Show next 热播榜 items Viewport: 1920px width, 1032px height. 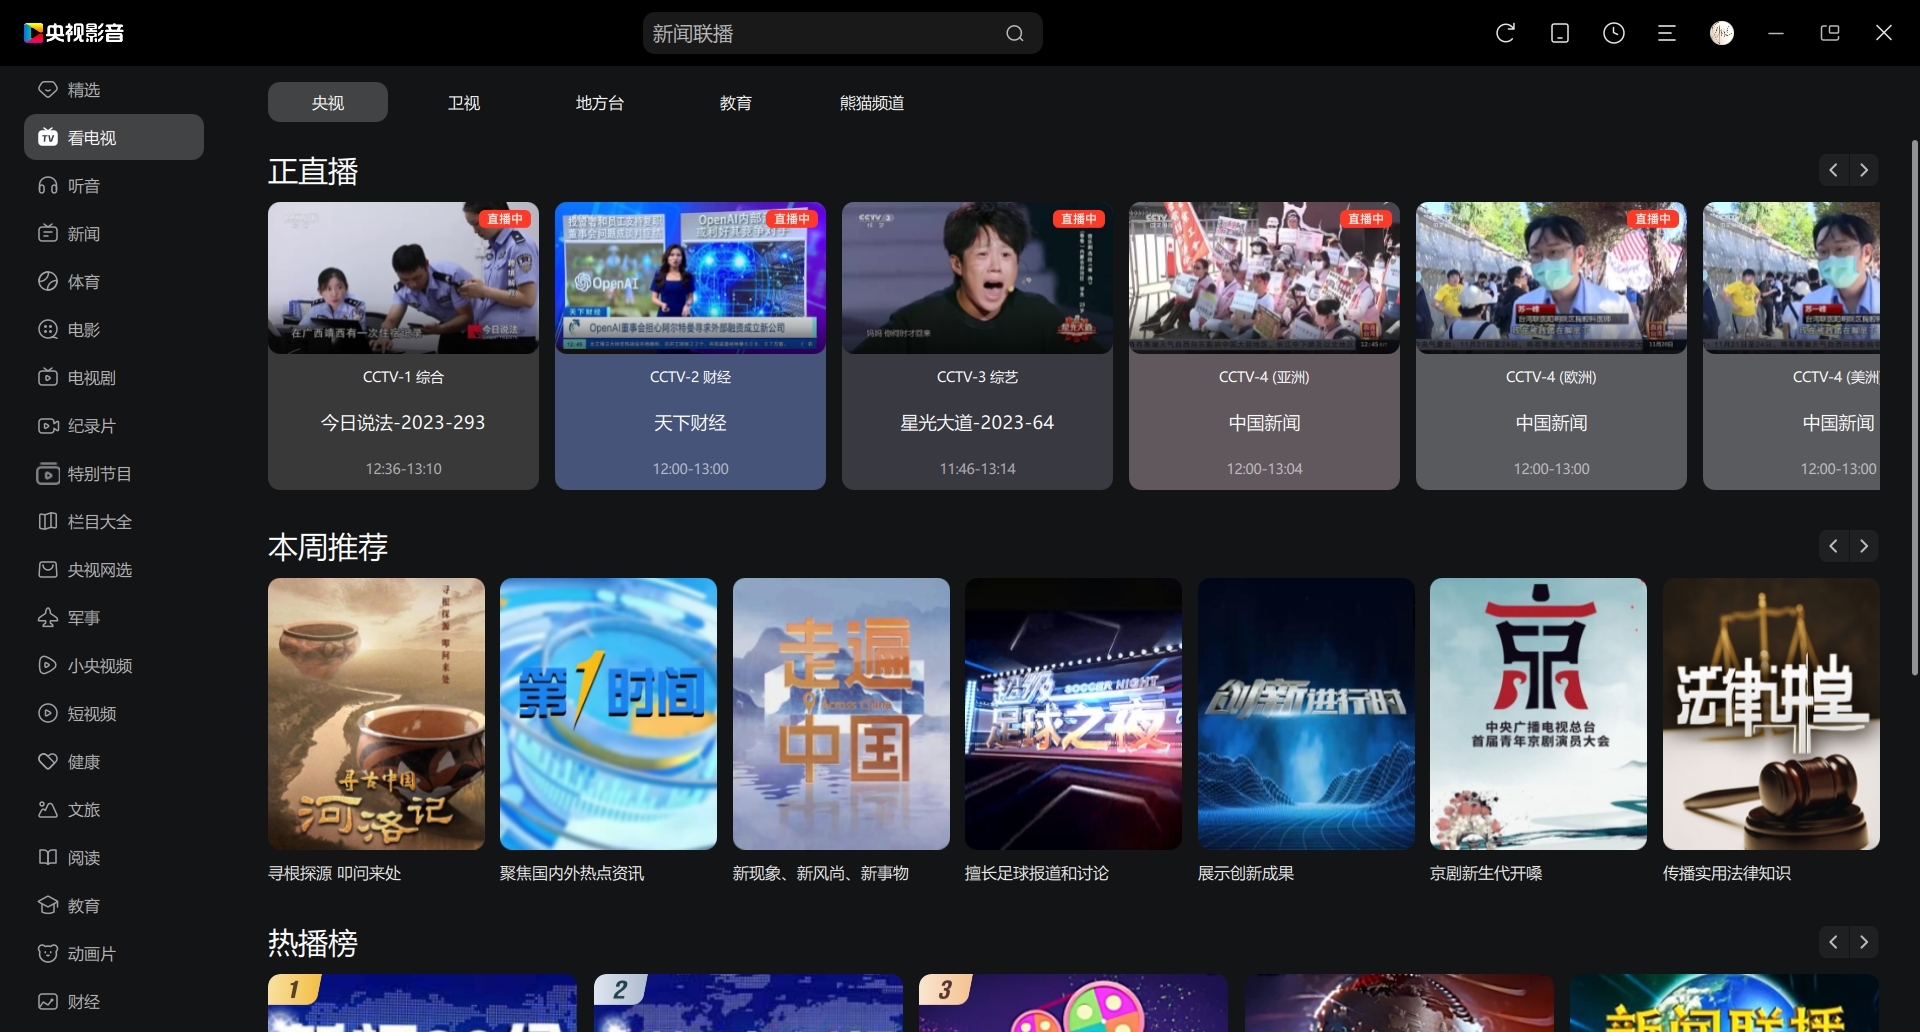tap(1864, 942)
